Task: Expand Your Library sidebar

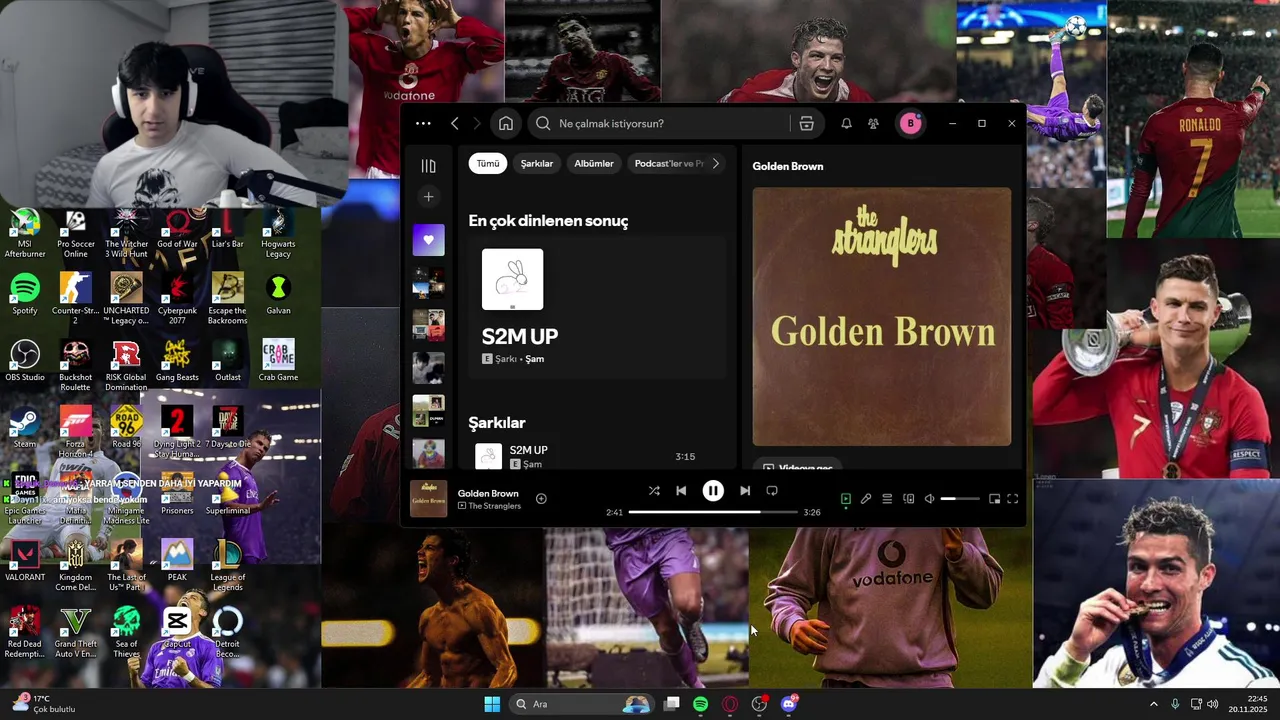Action: [x=428, y=166]
